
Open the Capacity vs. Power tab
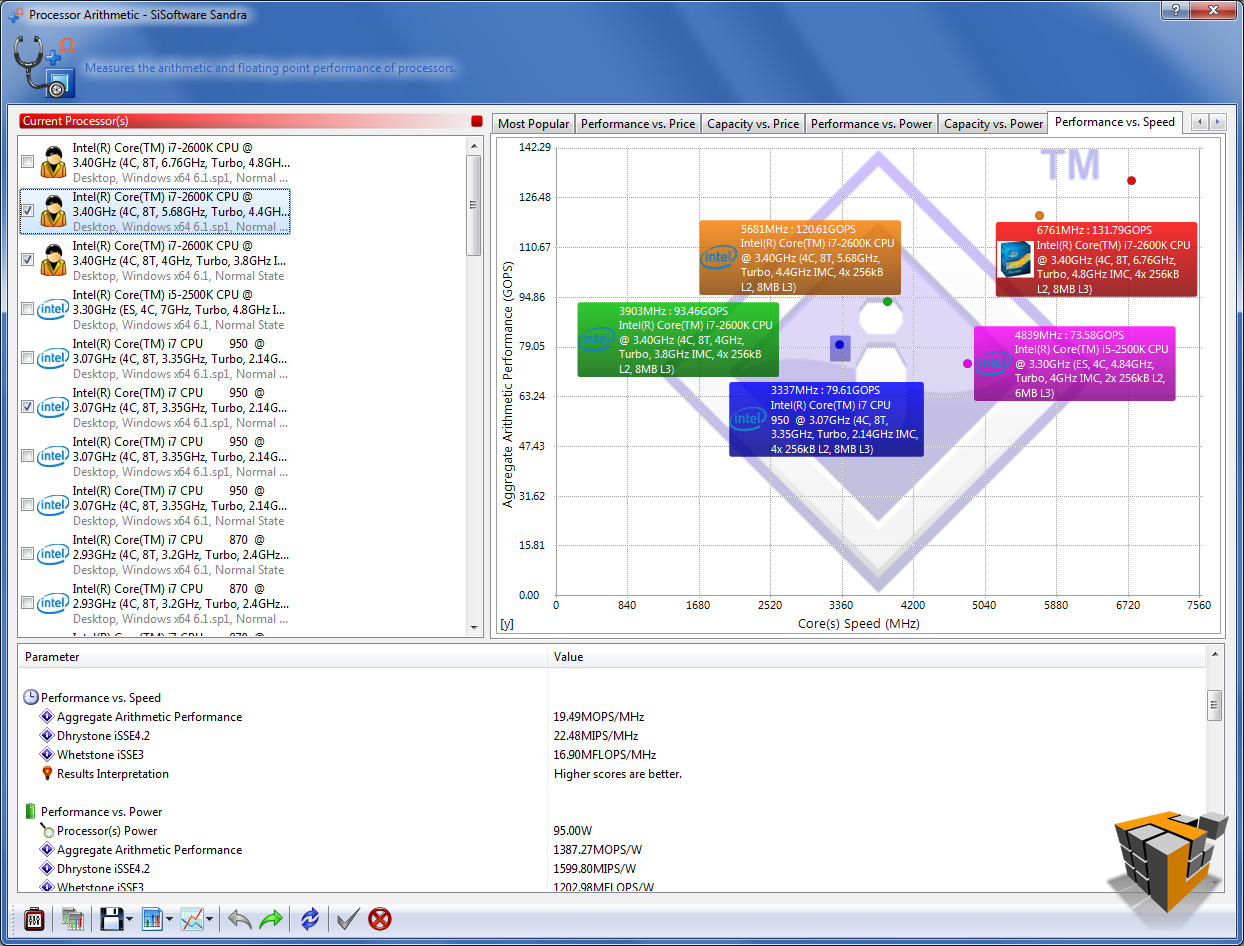(993, 124)
